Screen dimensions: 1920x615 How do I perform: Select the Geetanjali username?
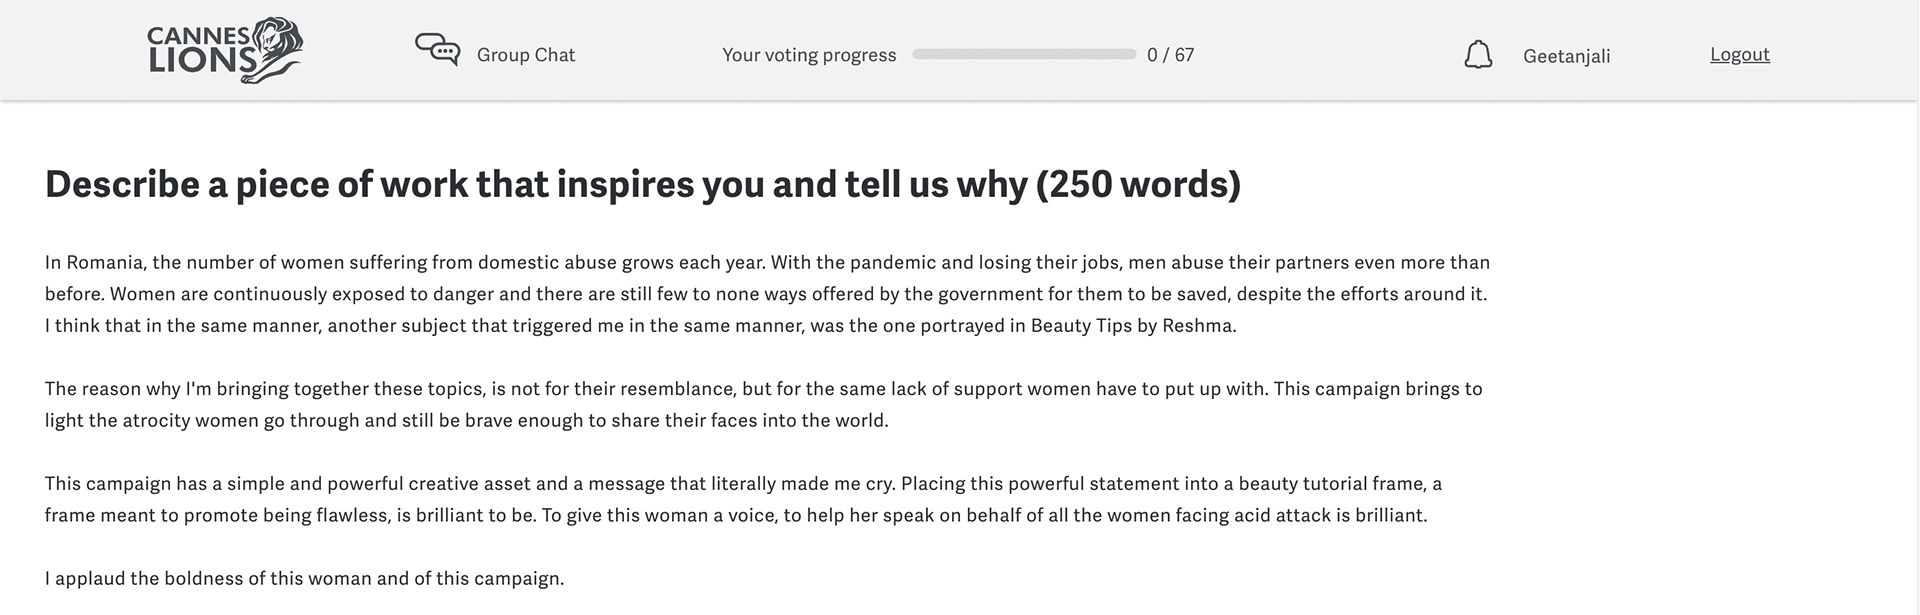(1566, 56)
